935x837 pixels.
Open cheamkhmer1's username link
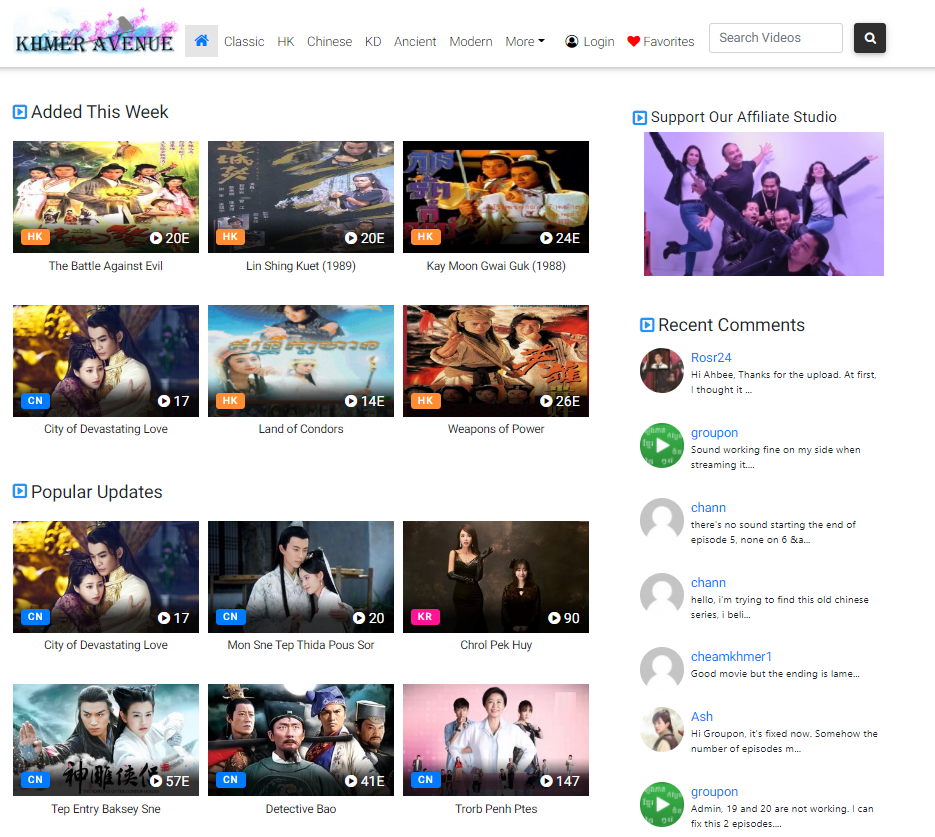click(731, 656)
